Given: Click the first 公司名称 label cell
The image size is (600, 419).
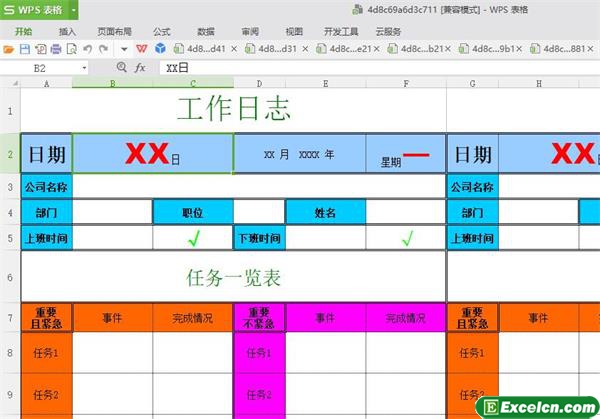Looking at the screenshot, I should tap(46, 187).
